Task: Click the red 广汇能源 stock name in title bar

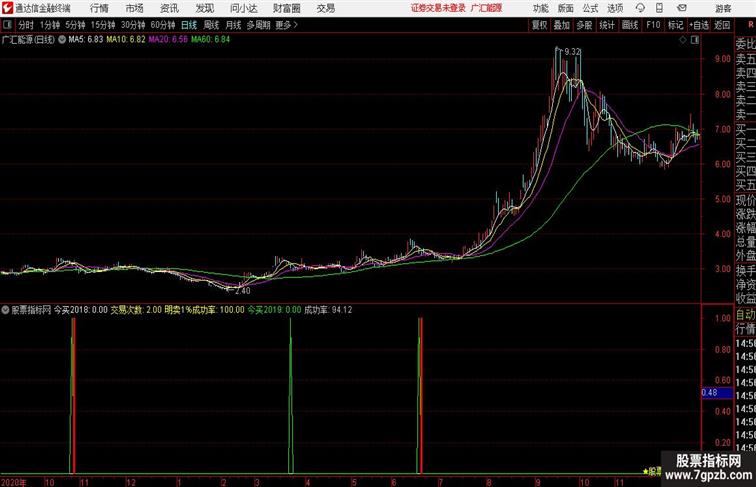Action: pos(486,8)
